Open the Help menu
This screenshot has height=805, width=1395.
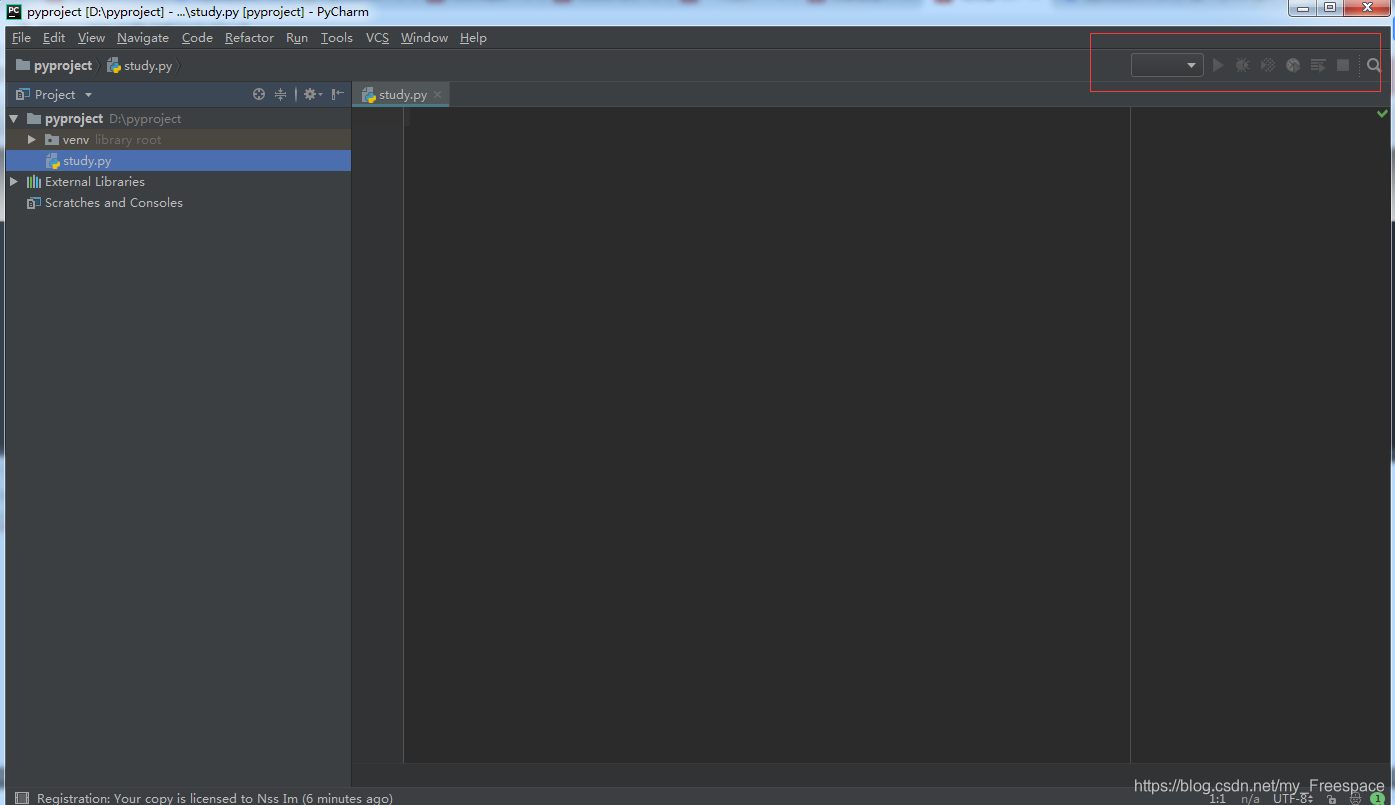coord(473,37)
